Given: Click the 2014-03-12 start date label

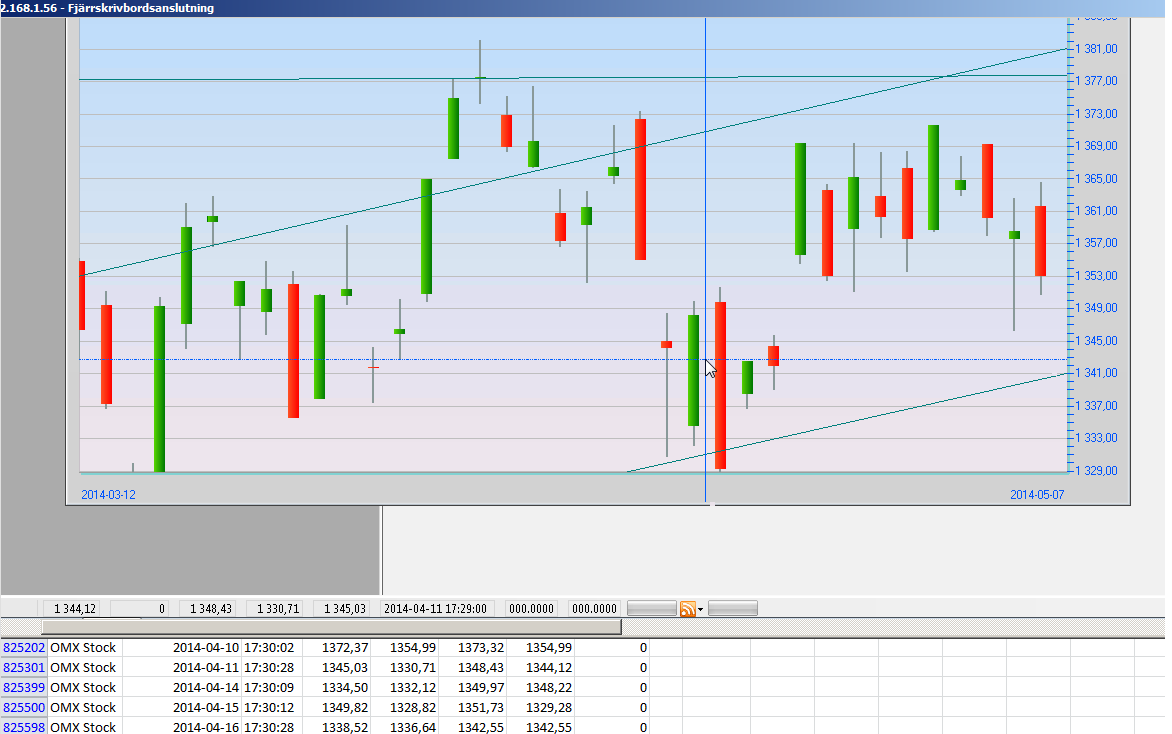Looking at the screenshot, I should (x=108, y=494).
